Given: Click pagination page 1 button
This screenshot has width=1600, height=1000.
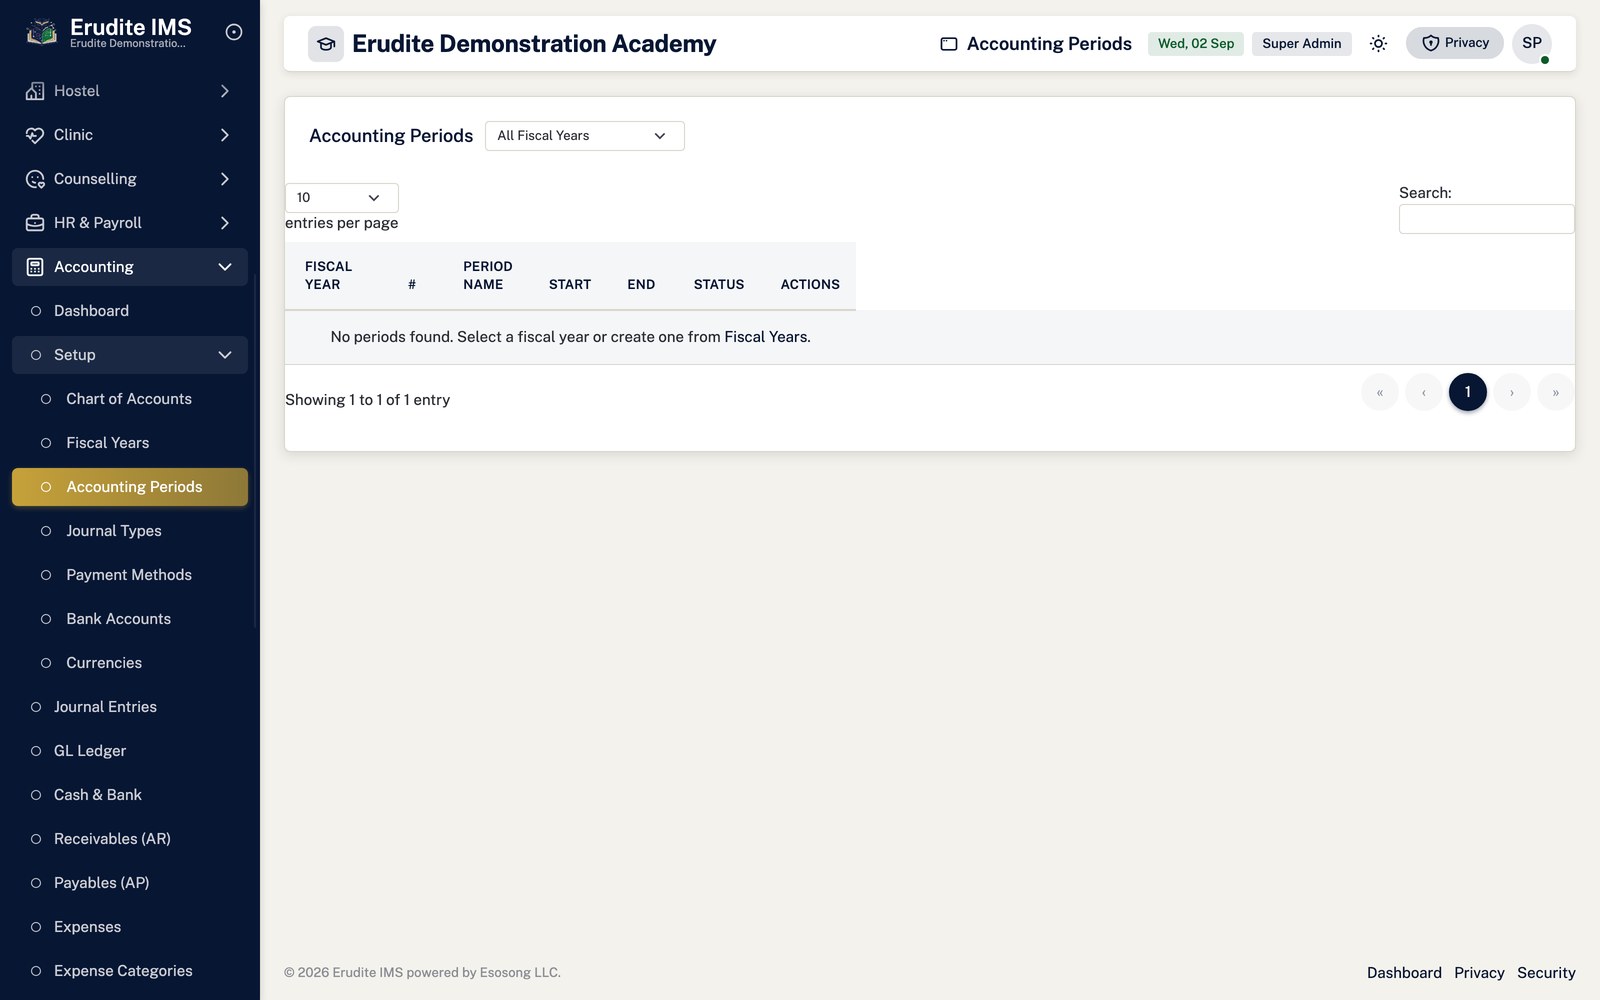Looking at the screenshot, I should tap(1468, 392).
